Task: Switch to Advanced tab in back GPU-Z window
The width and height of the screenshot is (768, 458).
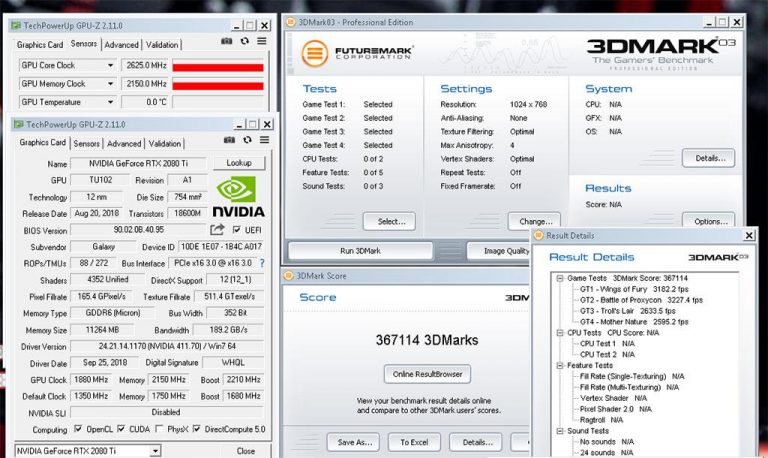Action: click(x=121, y=45)
